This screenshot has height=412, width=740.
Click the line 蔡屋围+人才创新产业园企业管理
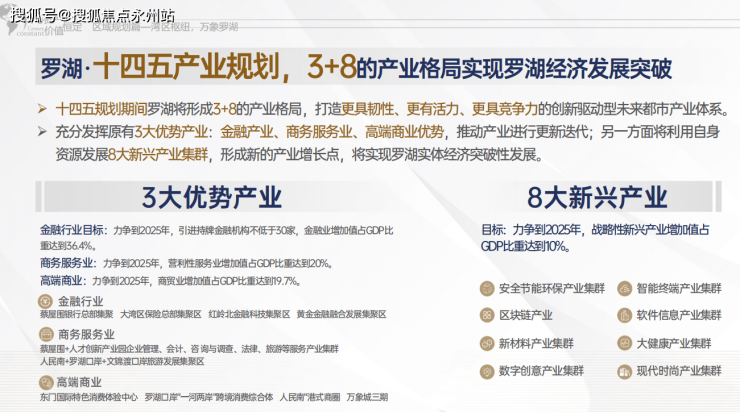pos(189,349)
